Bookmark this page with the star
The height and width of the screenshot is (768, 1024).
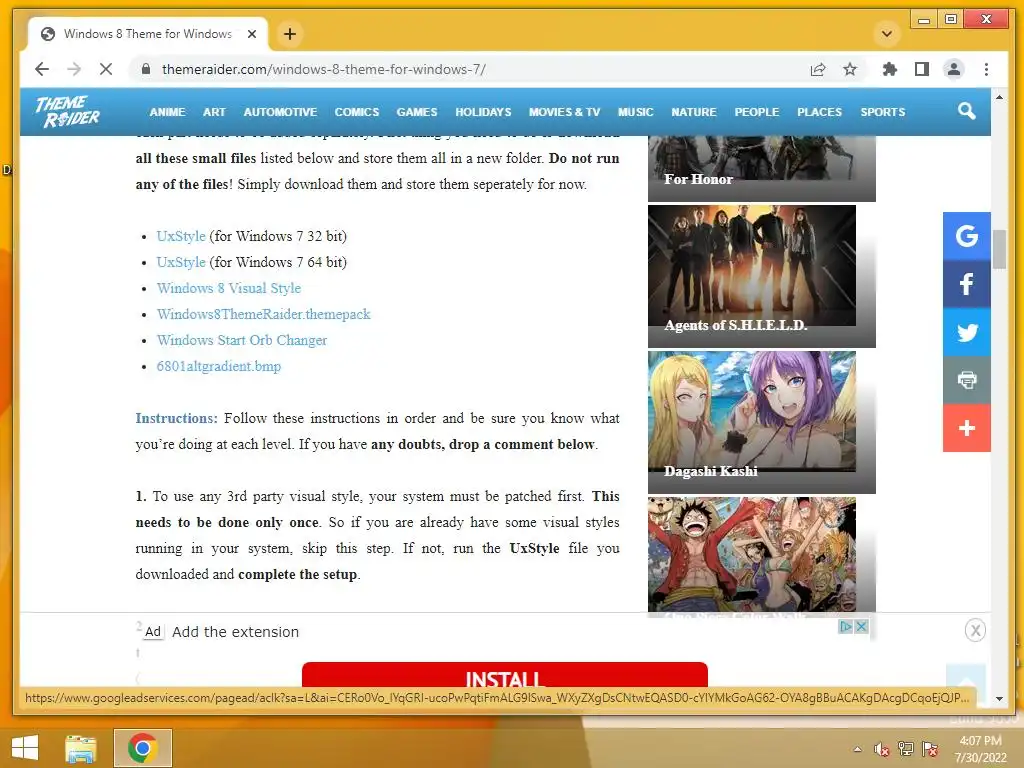[850, 69]
